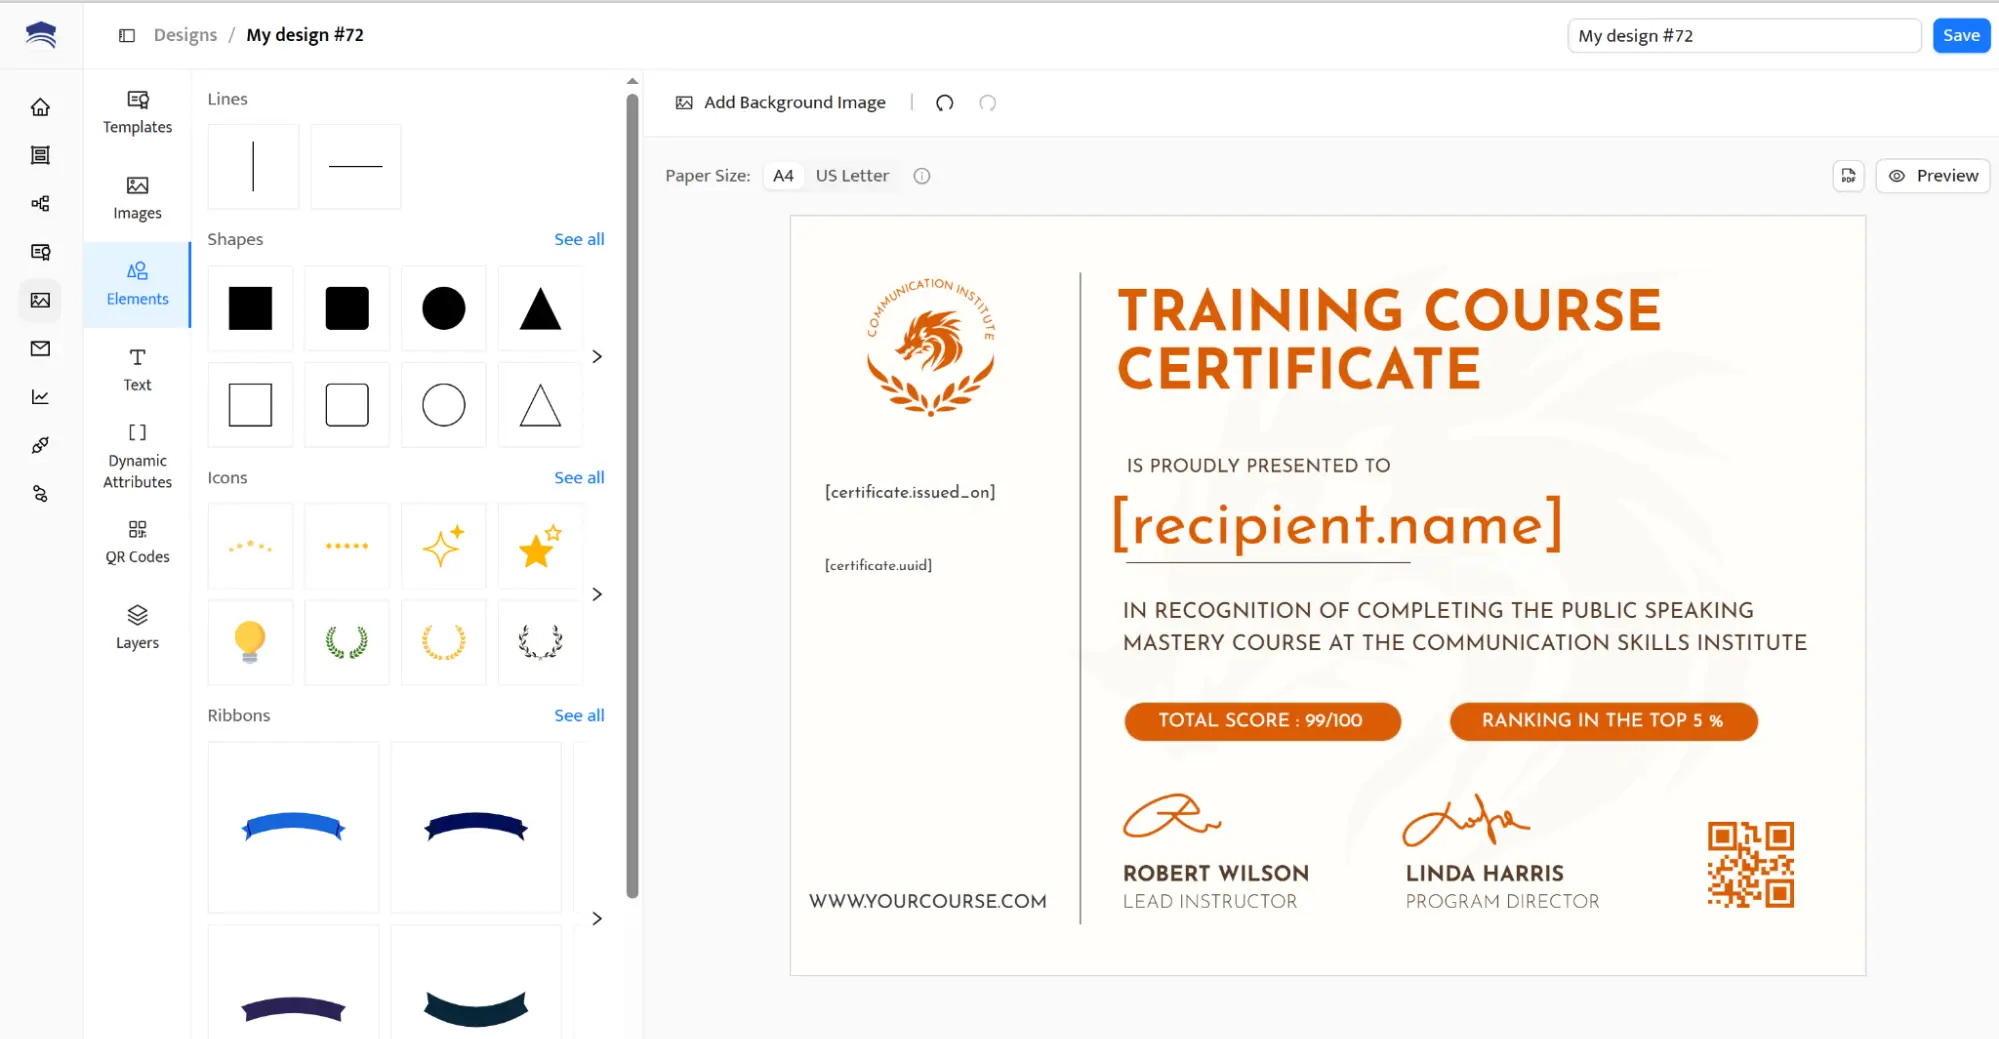Select the email icon in the navigation rail

click(40, 348)
